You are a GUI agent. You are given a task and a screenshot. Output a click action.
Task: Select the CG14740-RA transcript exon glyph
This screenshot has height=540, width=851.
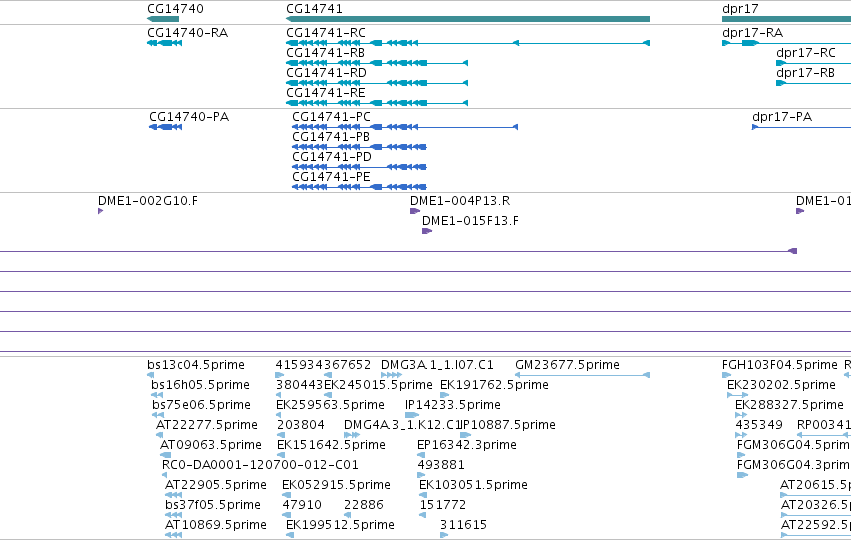pos(164,43)
